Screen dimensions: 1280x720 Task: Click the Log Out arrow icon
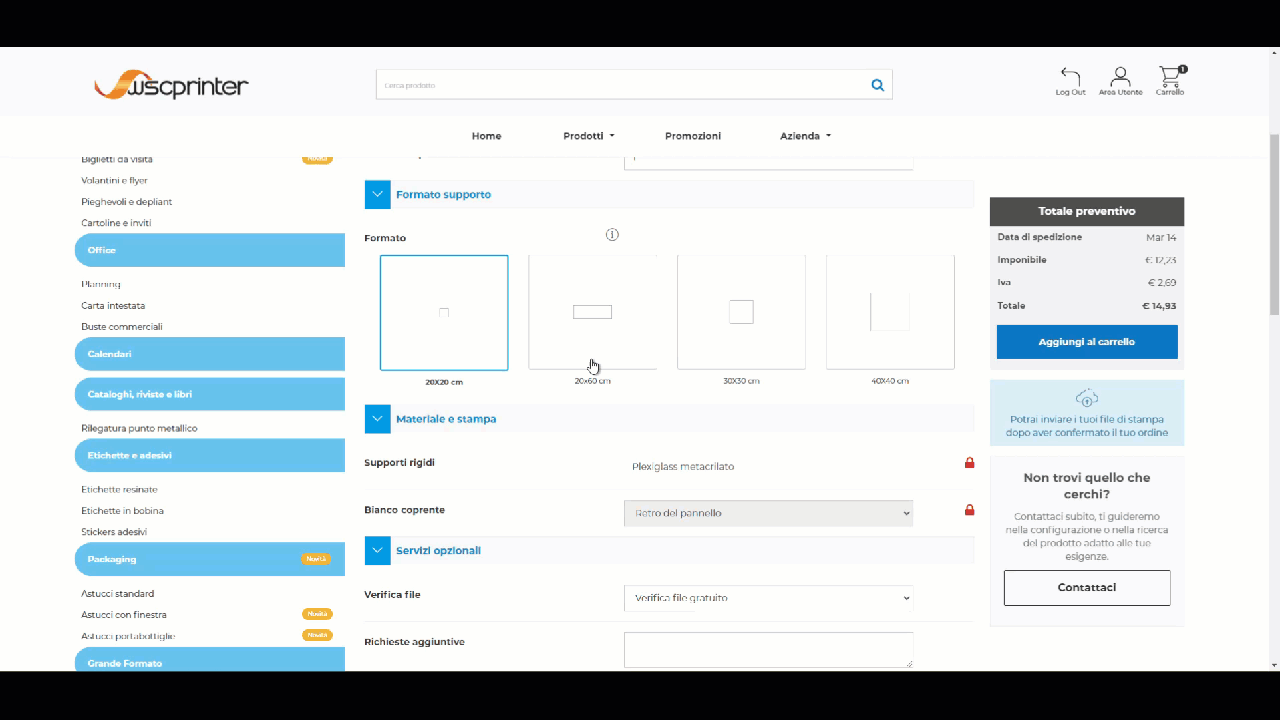[x=1070, y=76]
